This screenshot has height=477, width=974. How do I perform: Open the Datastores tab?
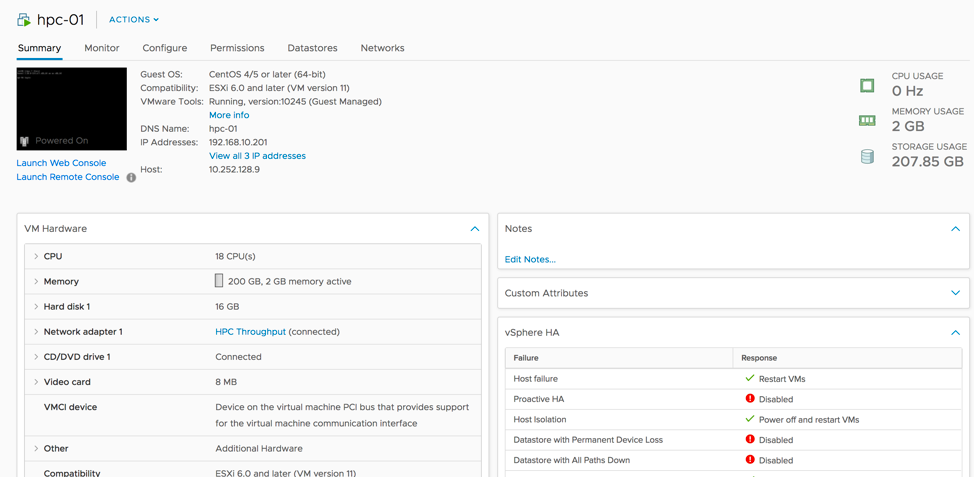point(312,48)
